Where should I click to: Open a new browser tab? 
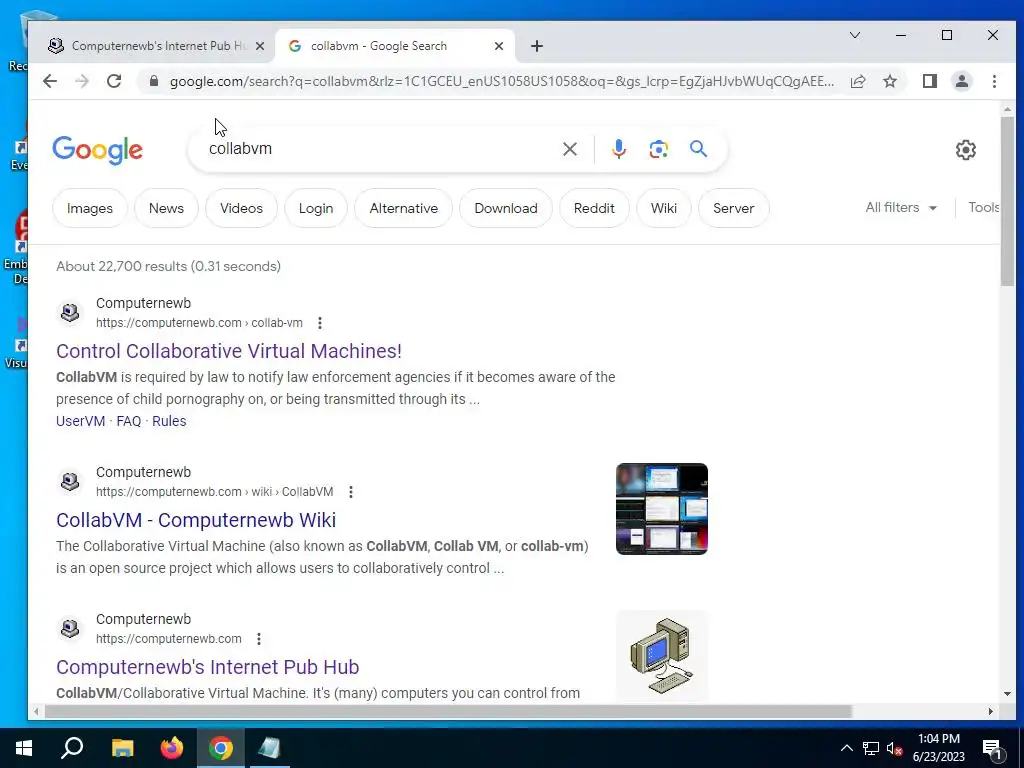(537, 46)
